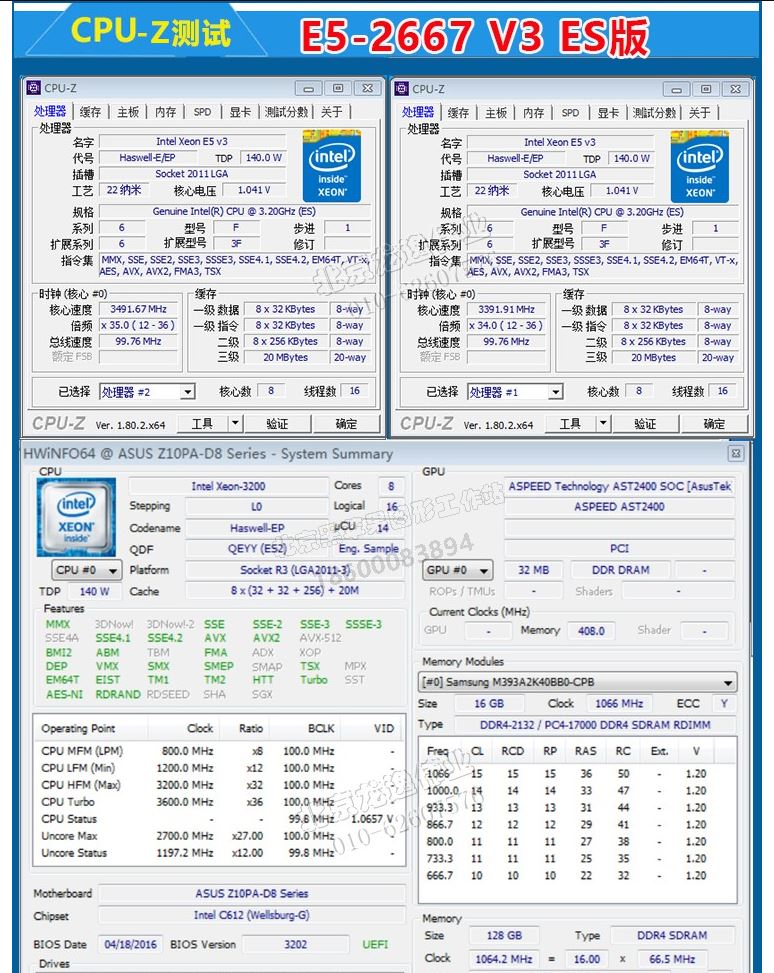The height and width of the screenshot is (973, 774).
Task: Open the 处理器 #1 selection dropdown
Action: click(556, 392)
